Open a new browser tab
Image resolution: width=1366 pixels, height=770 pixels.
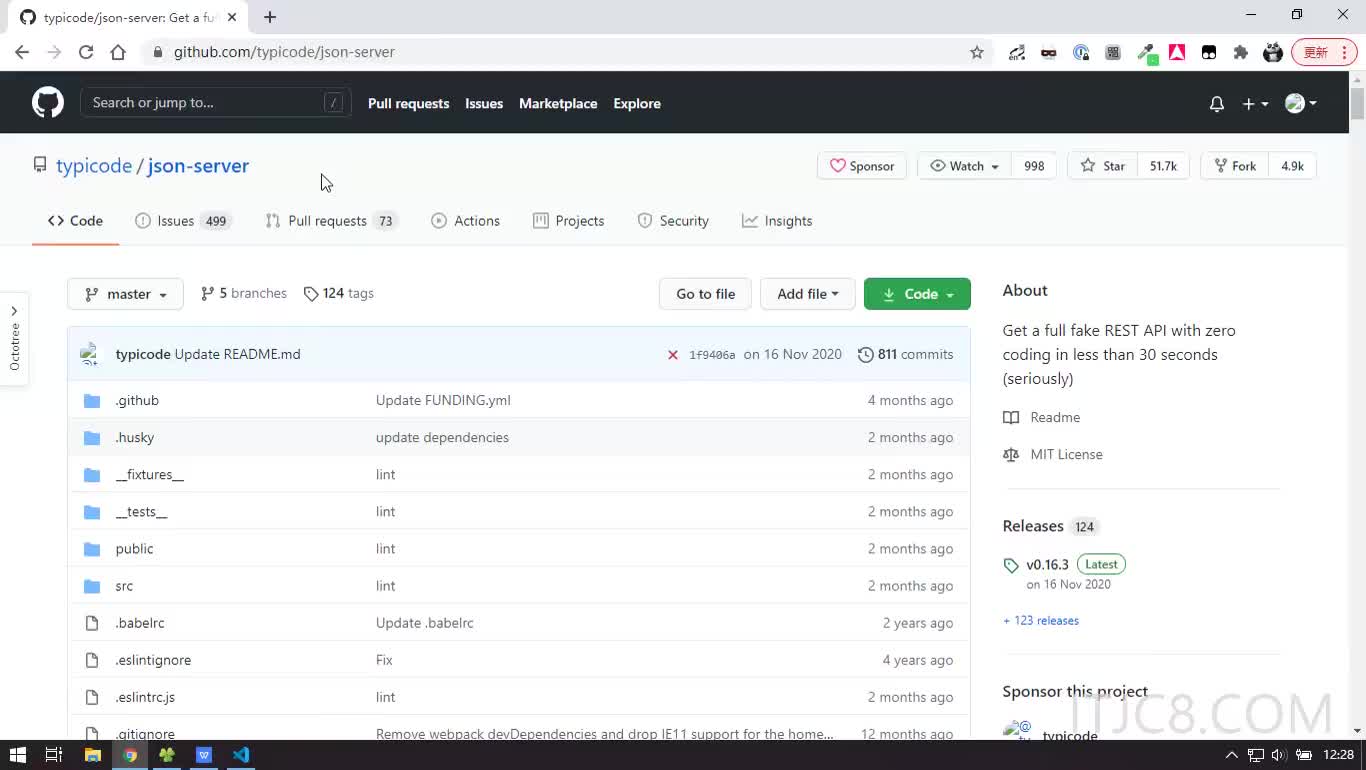(x=270, y=17)
